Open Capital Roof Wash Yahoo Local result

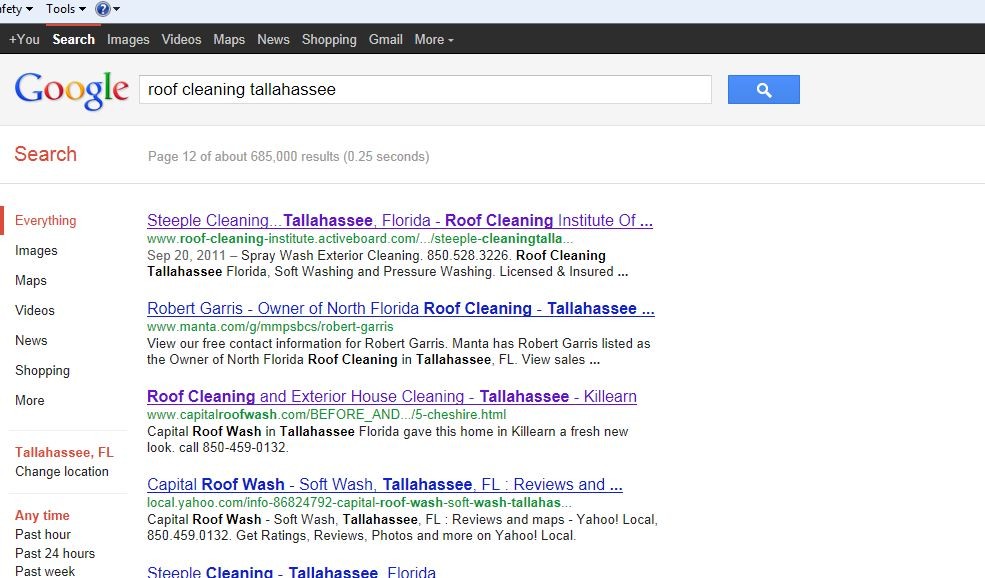[384, 485]
